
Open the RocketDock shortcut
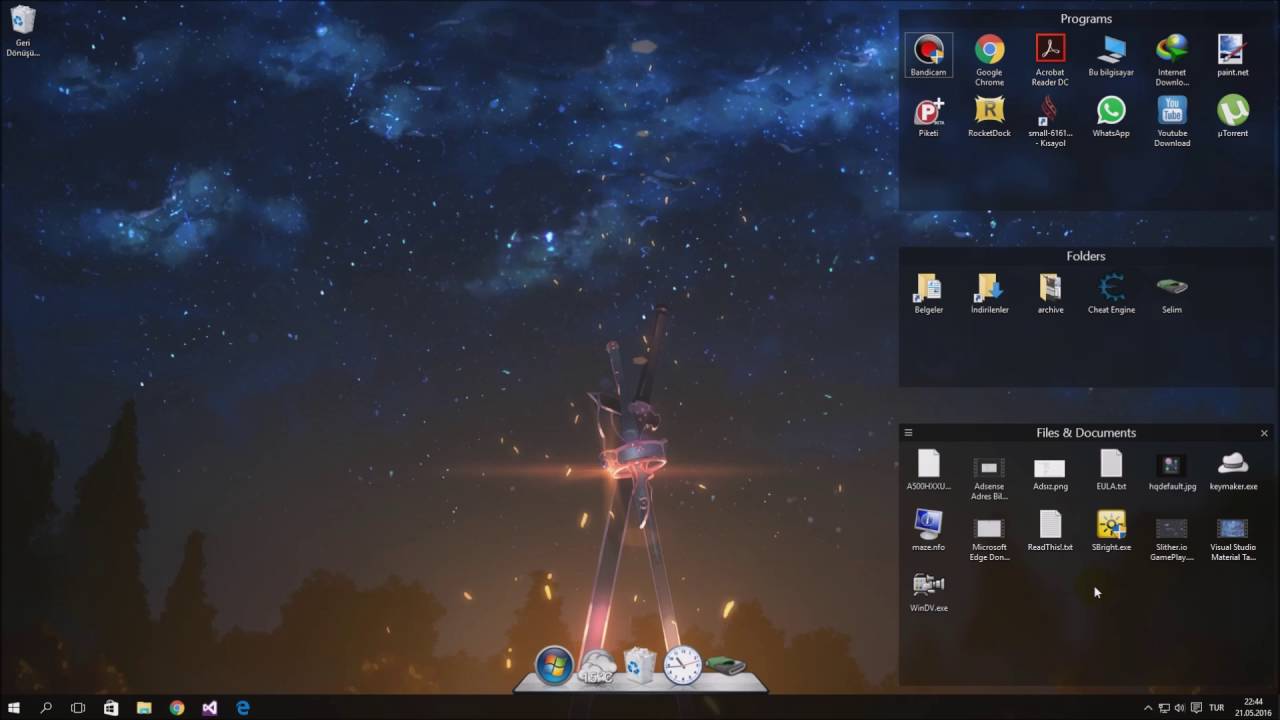(989, 116)
